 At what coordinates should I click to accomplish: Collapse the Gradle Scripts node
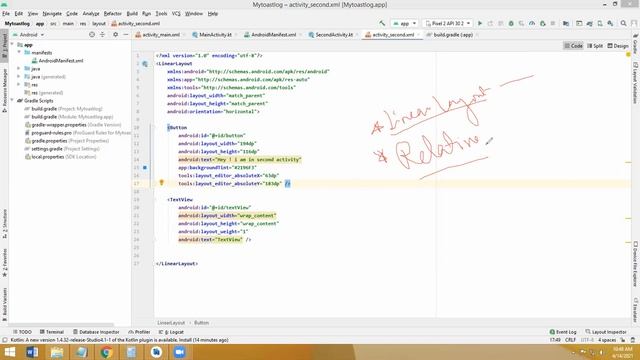pyautogui.click(x=12, y=100)
